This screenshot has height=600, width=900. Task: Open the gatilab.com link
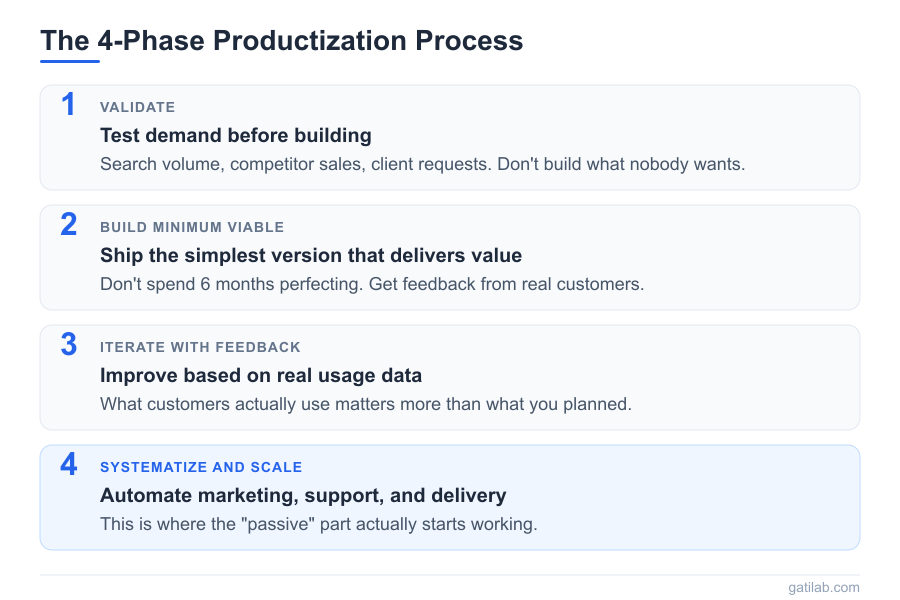click(x=823, y=587)
